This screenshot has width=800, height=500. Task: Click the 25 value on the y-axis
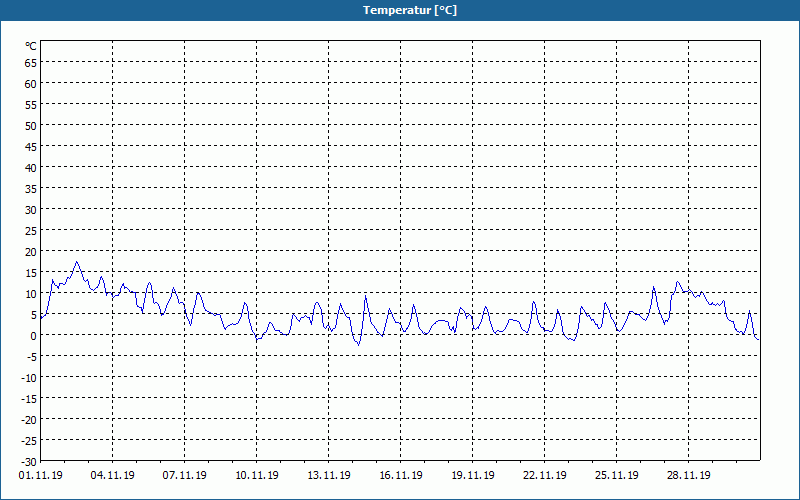(x=31, y=231)
